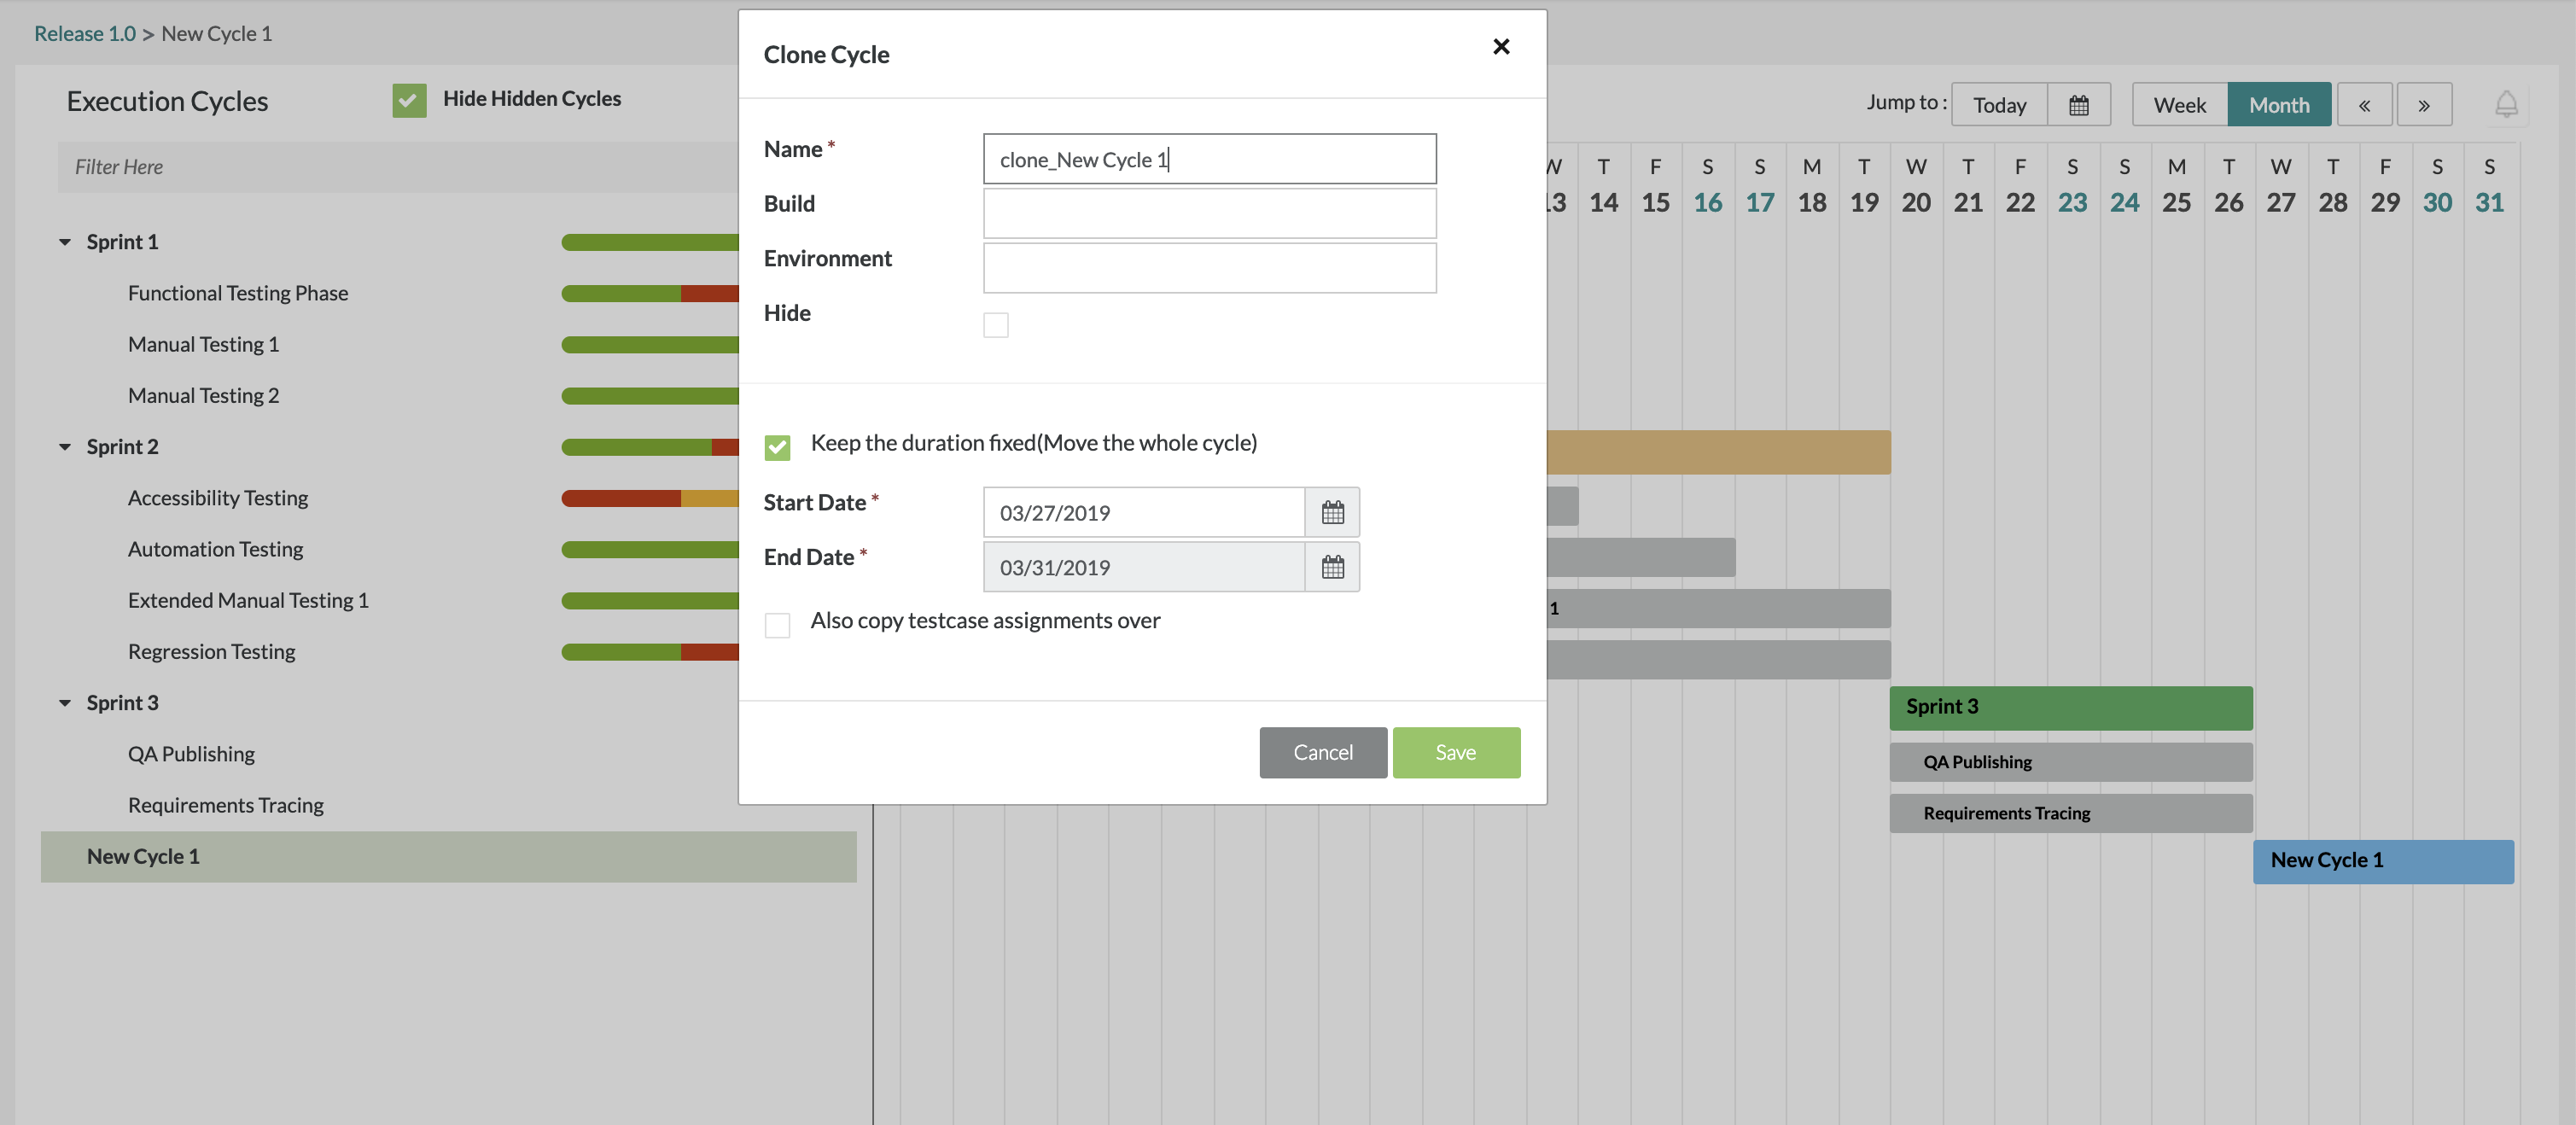This screenshot has height=1125, width=2576.
Task: Open Jump to calendar icon
Action: 2078,105
